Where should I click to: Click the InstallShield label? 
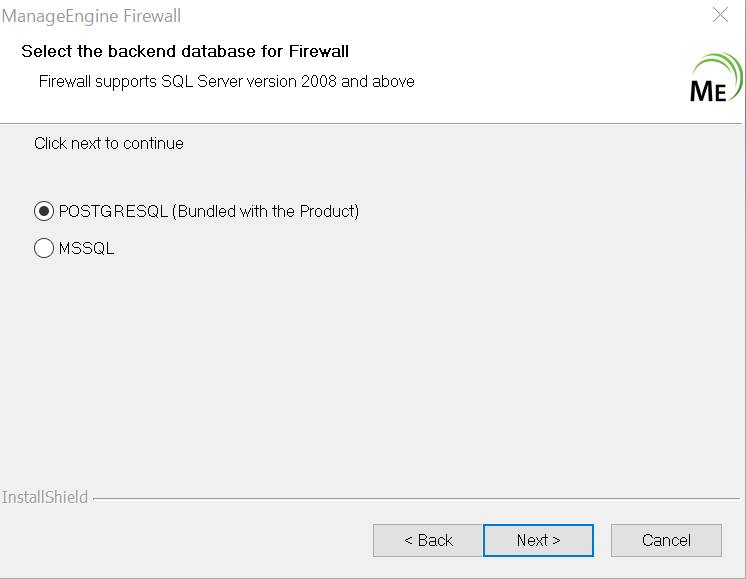click(x=45, y=497)
